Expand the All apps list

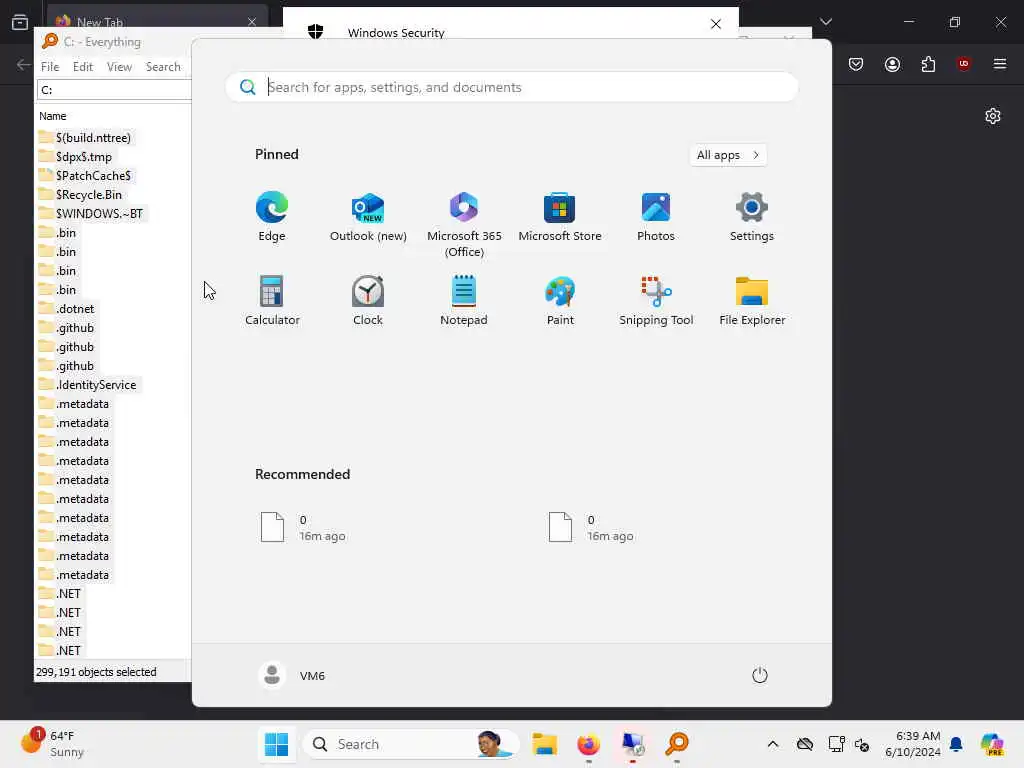tap(728, 155)
